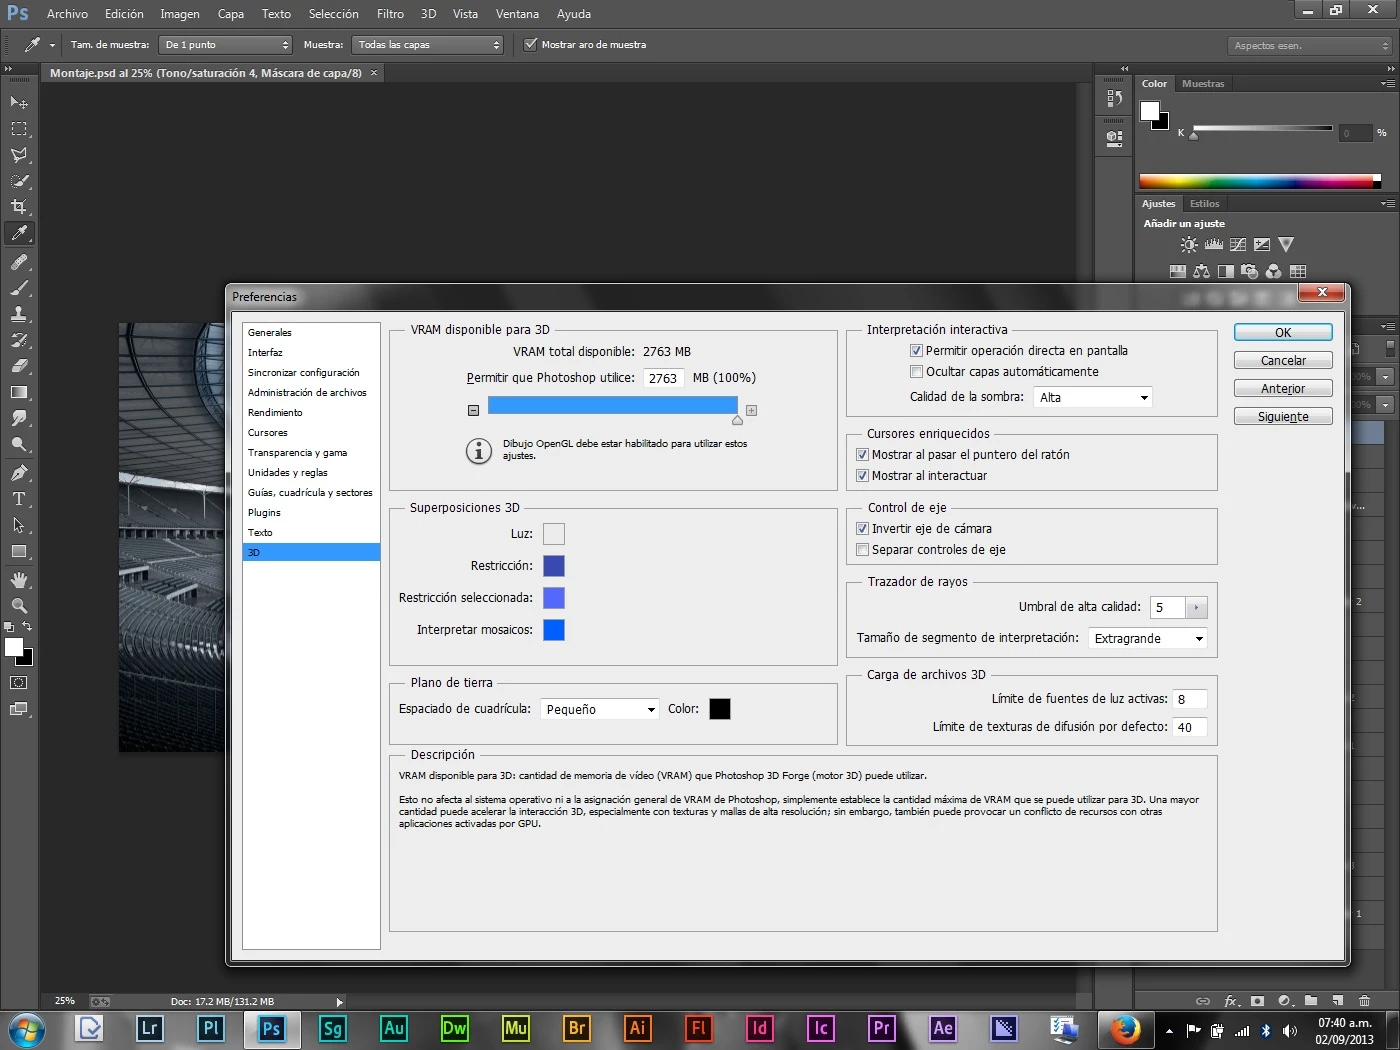Open 'Umbral de alta calidad' slider arrow
This screenshot has width=1400, height=1050.
tap(1196, 607)
